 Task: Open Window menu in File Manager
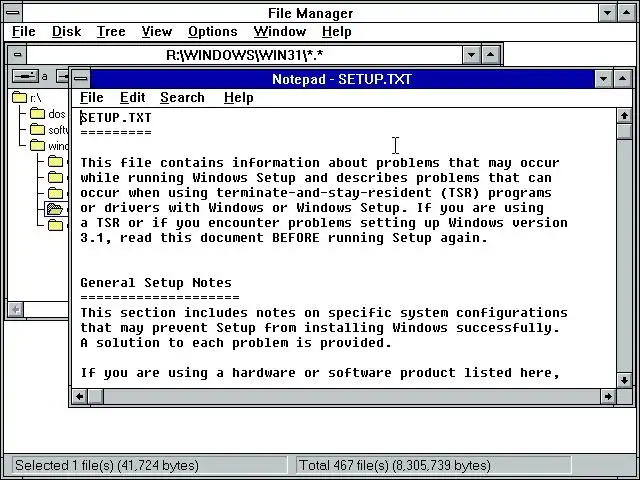click(x=280, y=31)
